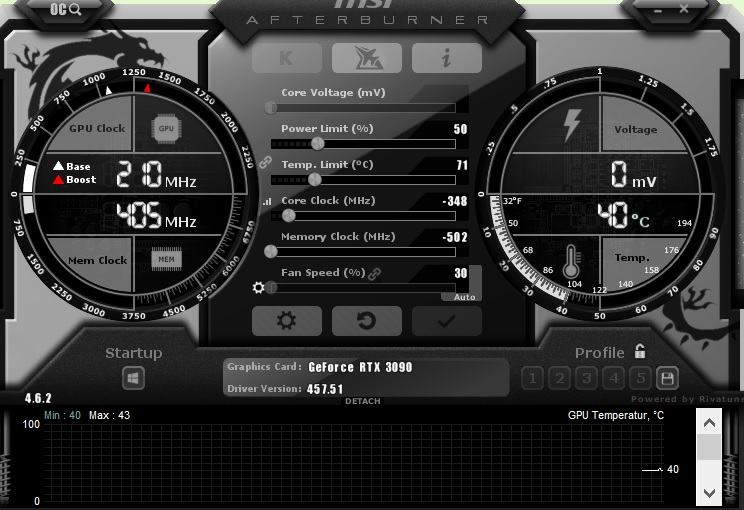This screenshot has height=510, width=744.
Task: Click the Min : 40 graph reading
Action: (62, 415)
